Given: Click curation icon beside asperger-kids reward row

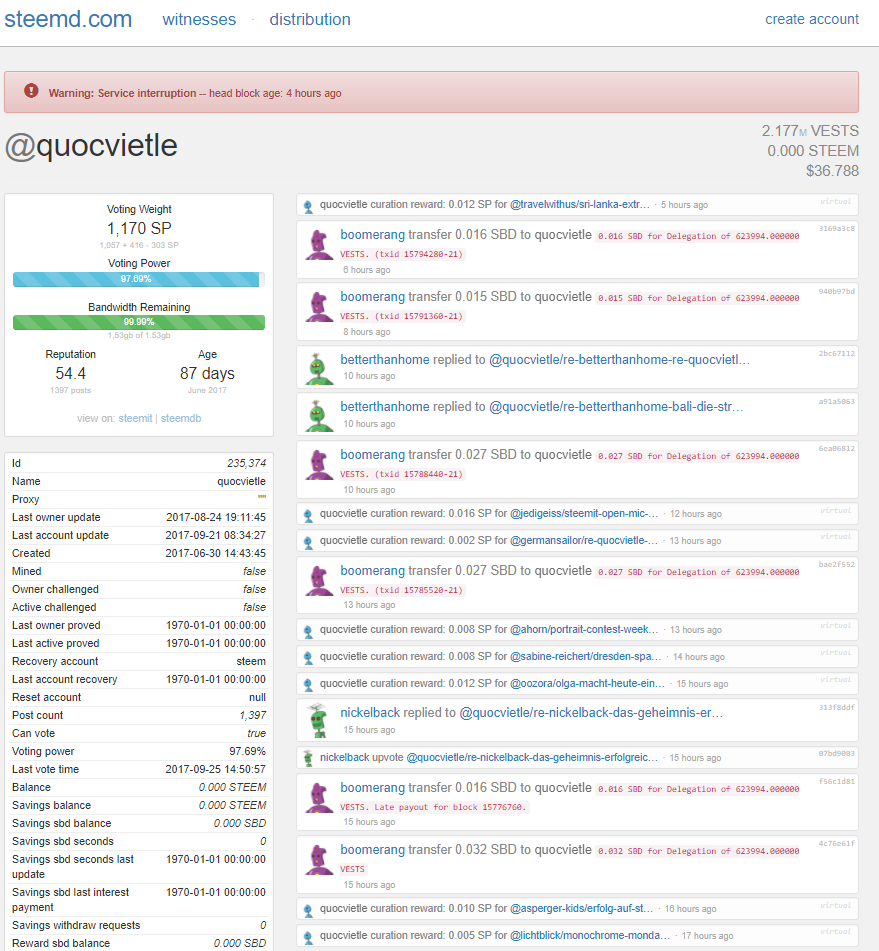Looking at the screenshot, I should pos(308,910).
